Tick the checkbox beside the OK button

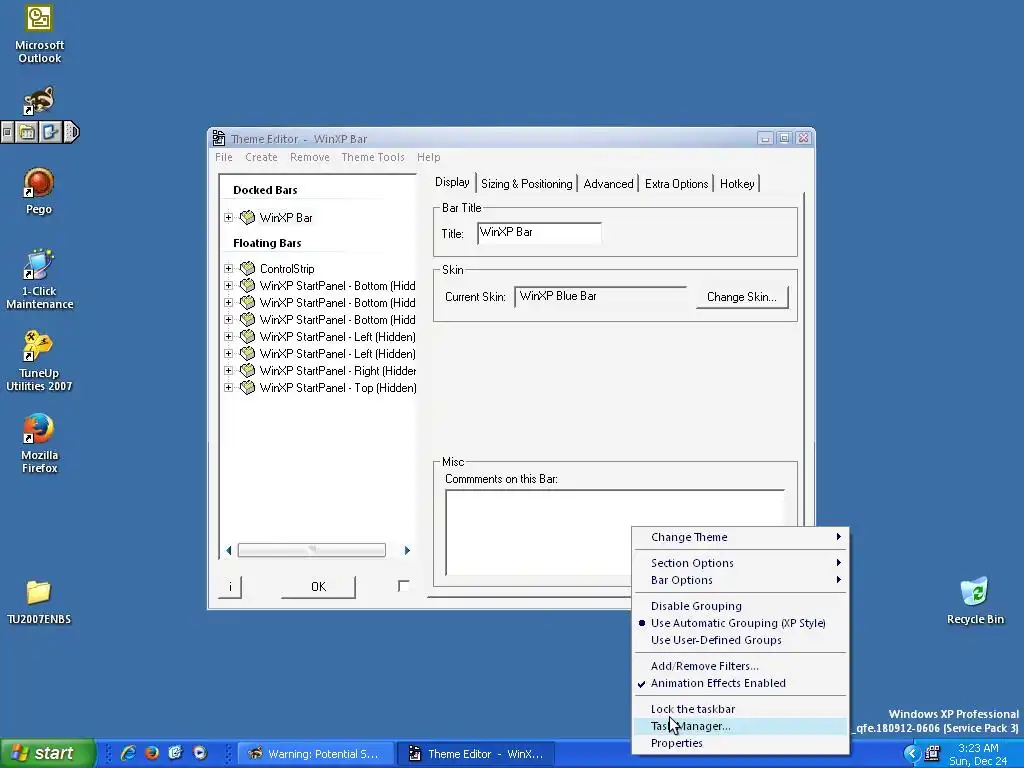click(x=404, y=586)
